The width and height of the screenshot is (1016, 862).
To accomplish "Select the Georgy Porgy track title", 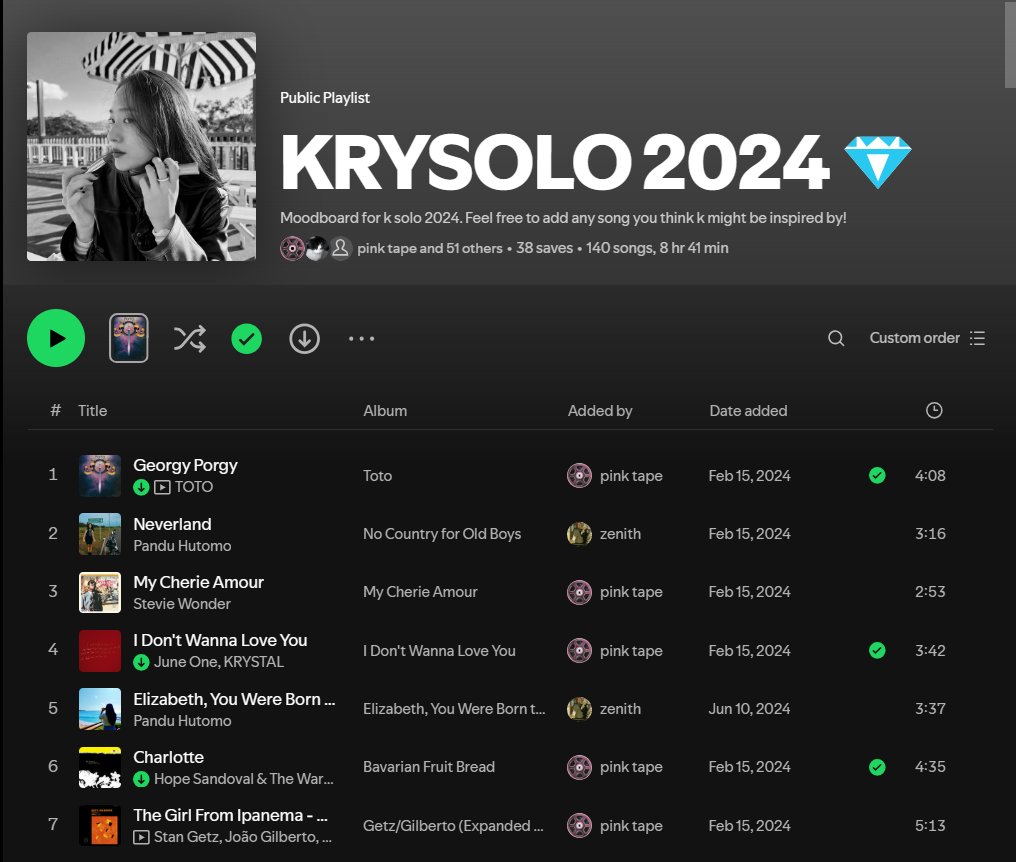I will pyautogui.click(x=185, y=465).
